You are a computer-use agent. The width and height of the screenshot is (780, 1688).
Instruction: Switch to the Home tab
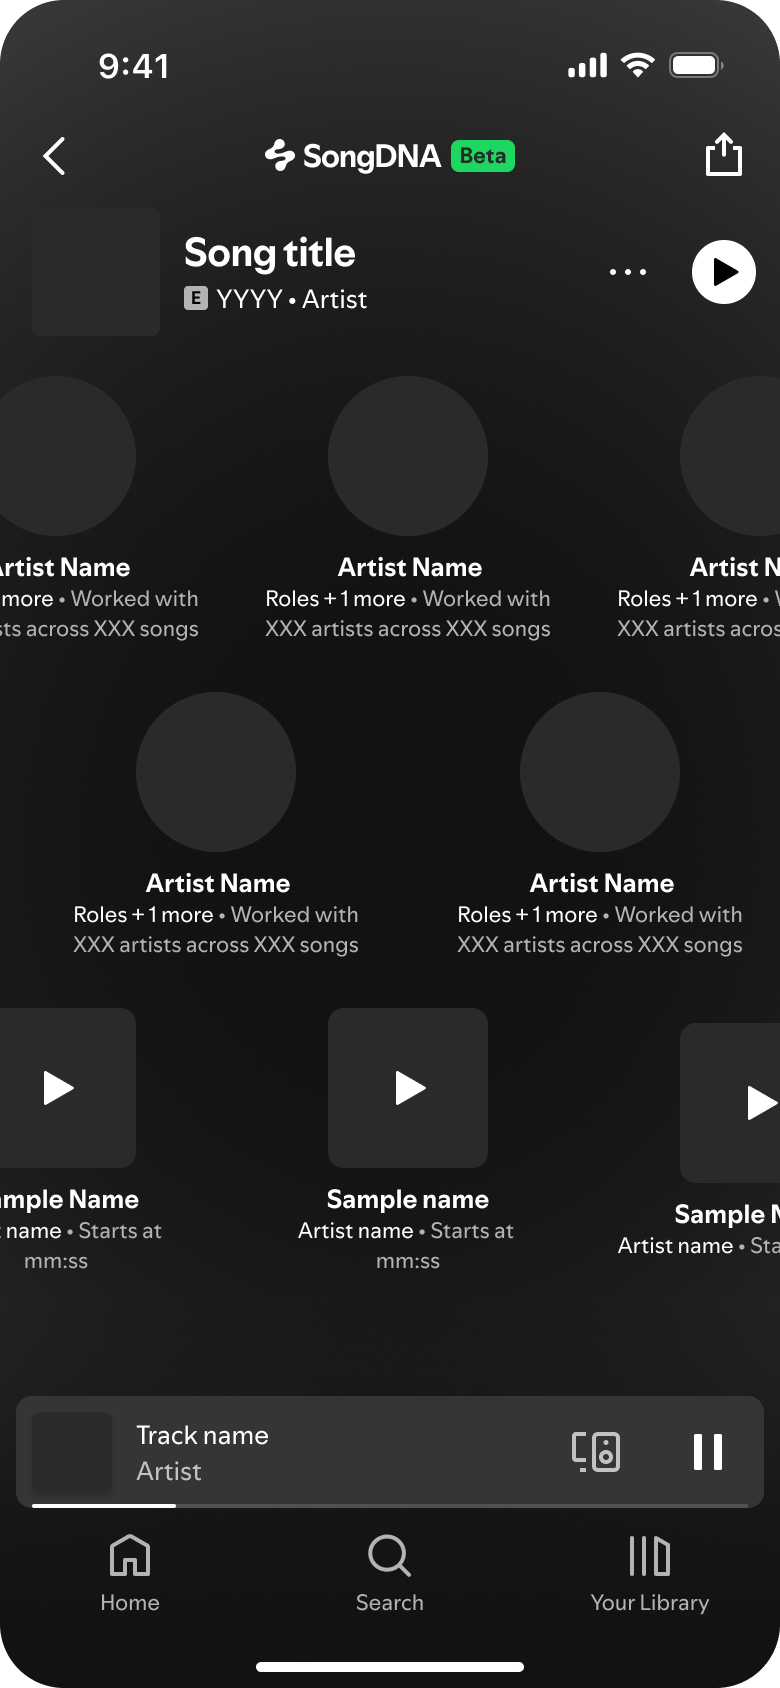coord(130,1574)
